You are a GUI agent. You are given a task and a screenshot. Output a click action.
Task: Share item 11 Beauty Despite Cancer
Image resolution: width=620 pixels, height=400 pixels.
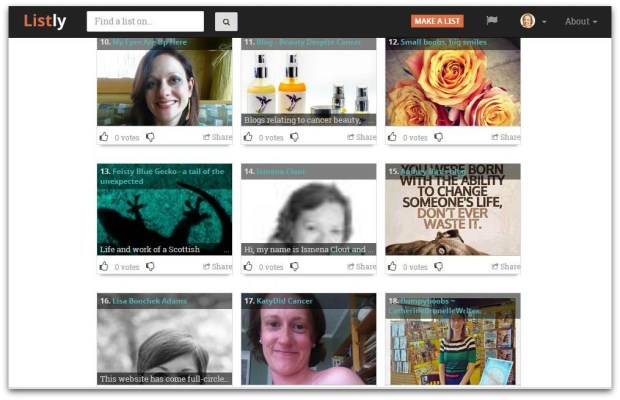click(361, 137)
